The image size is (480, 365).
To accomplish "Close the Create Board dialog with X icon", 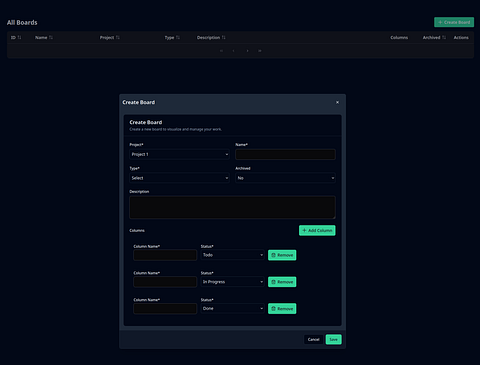I will pos(337,102).
